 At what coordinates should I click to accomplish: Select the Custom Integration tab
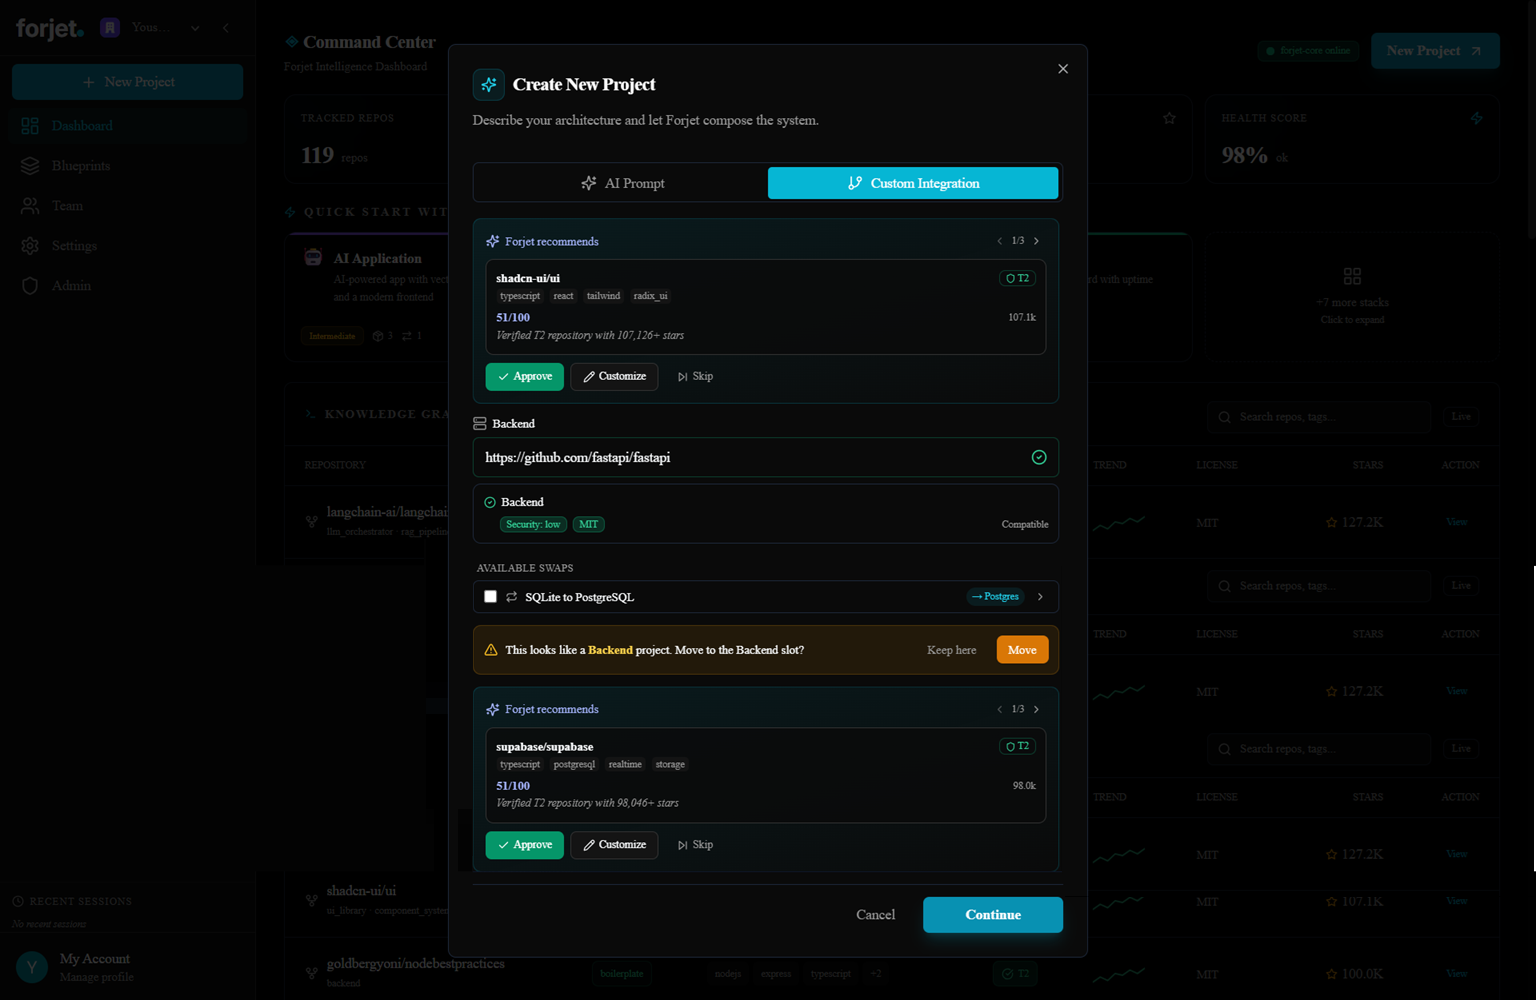coord(912,183)
